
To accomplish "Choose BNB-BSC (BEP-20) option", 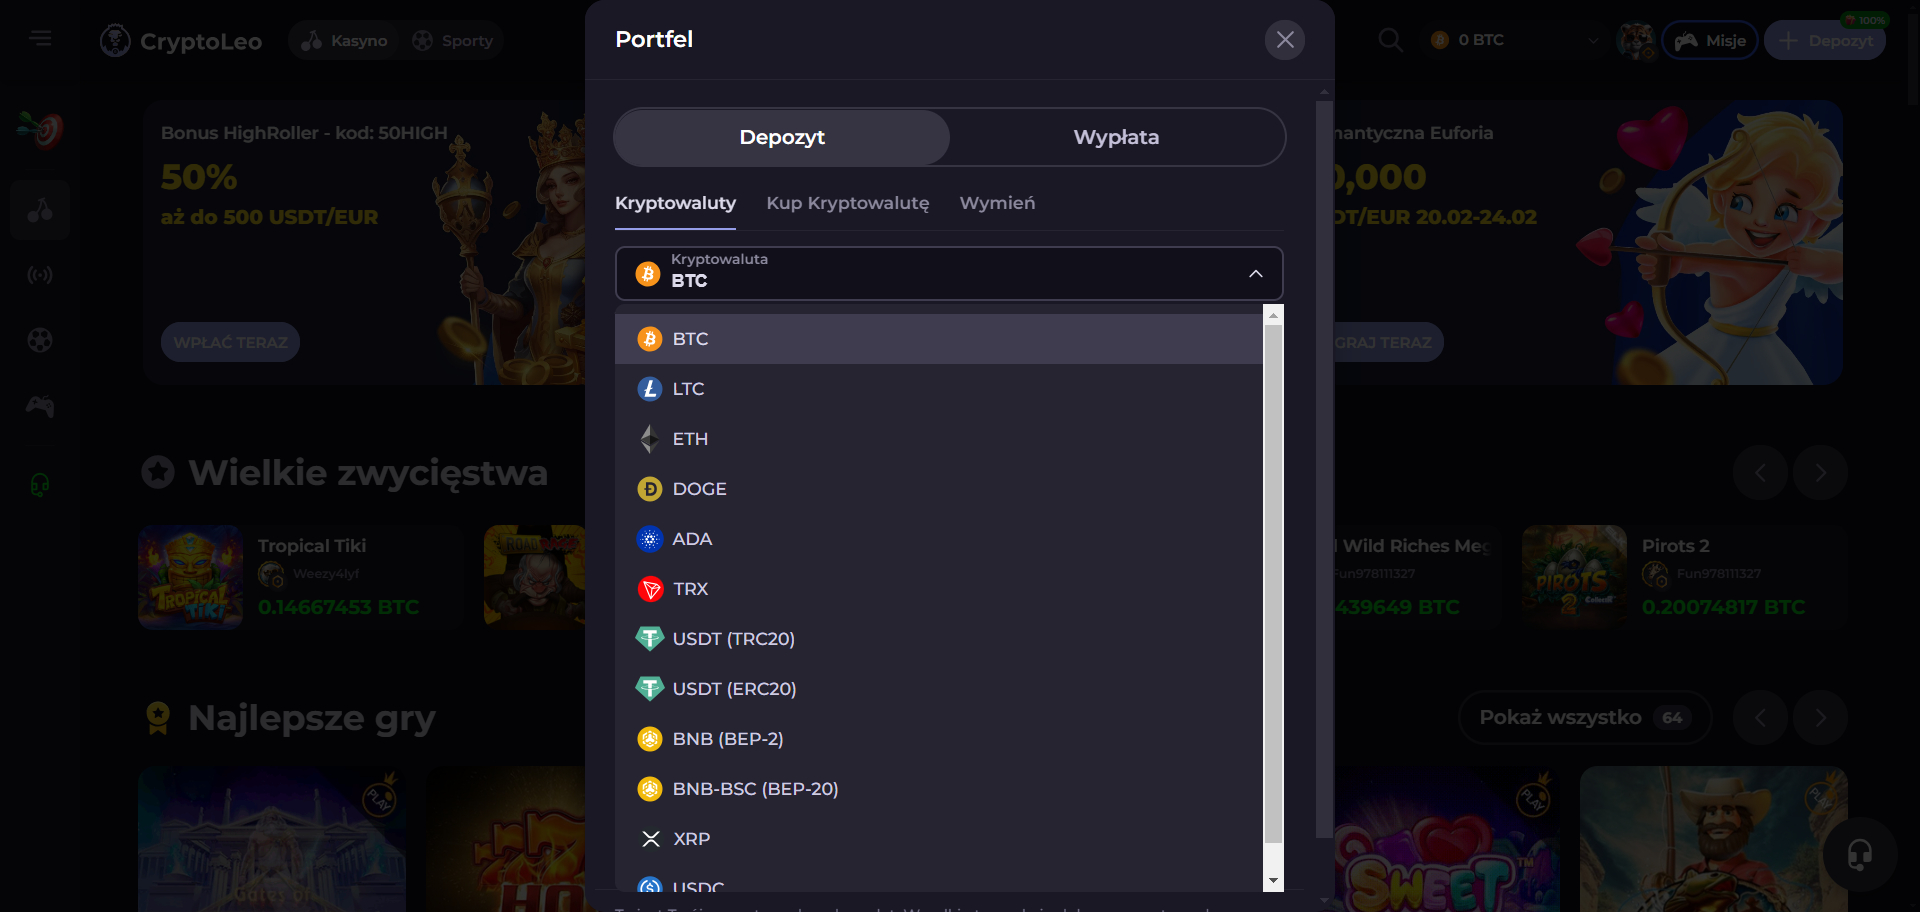I will pos(755,789).
